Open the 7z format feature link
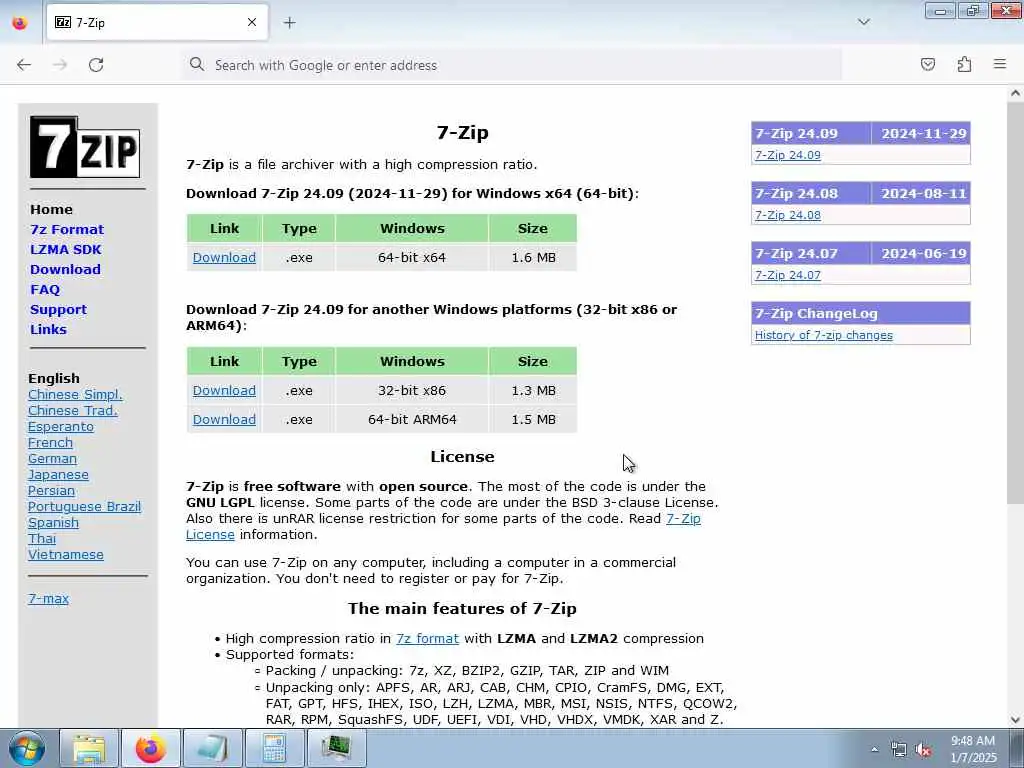This screenshot has width=1024, height=768. 427,639
